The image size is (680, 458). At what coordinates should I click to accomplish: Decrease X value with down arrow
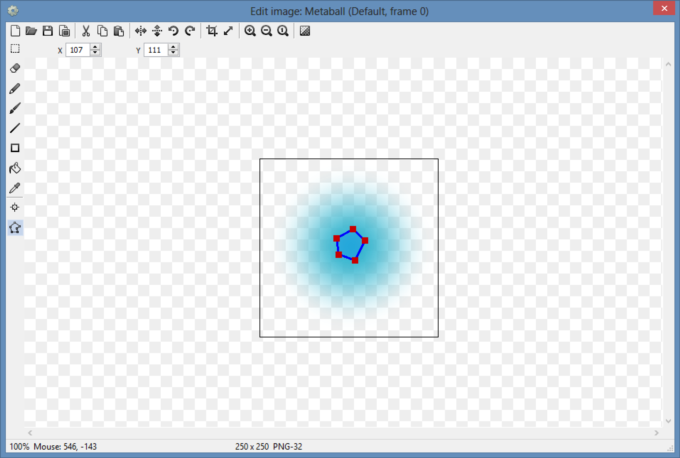pos(95,53)
